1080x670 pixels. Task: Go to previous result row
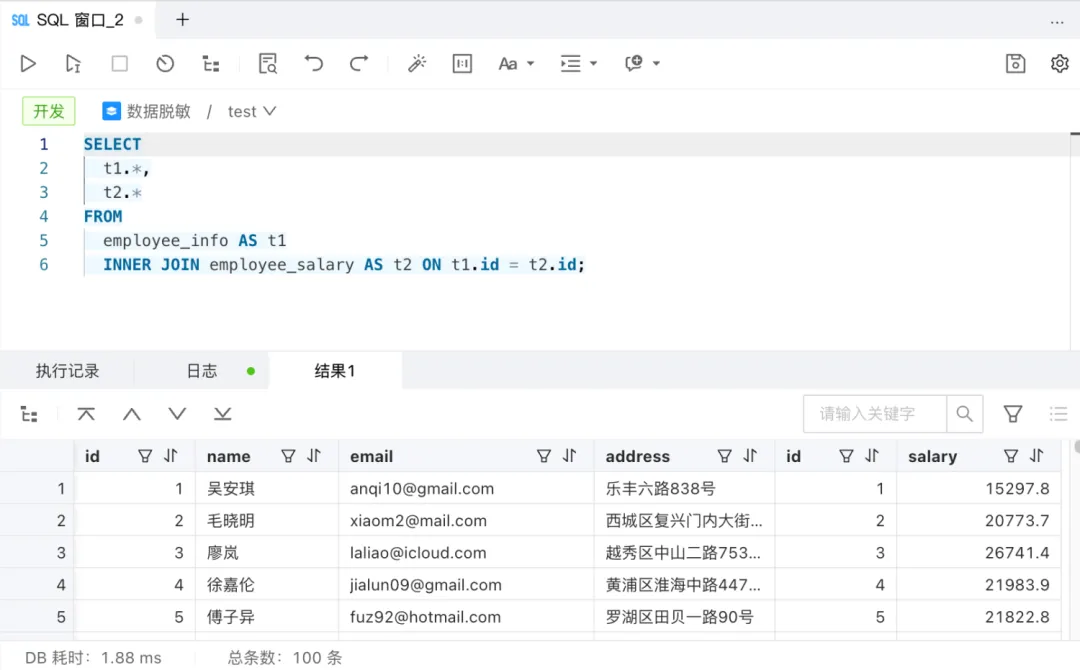132,414
